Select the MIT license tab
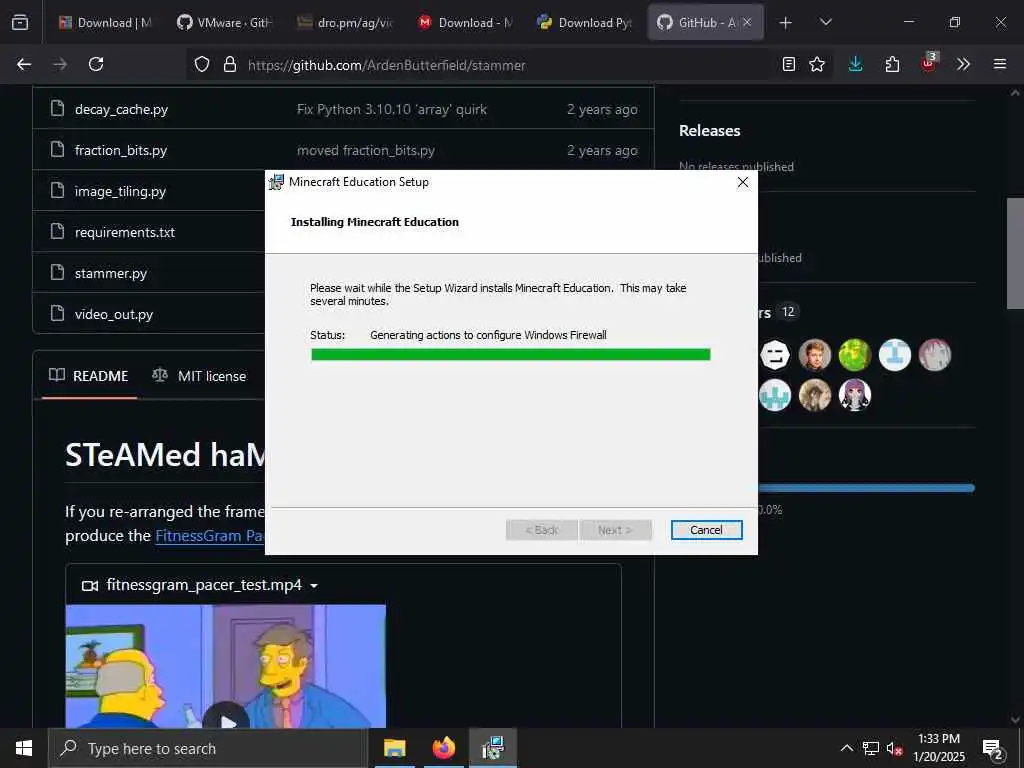Screen dimensions: 1024x768 point(199,376)
